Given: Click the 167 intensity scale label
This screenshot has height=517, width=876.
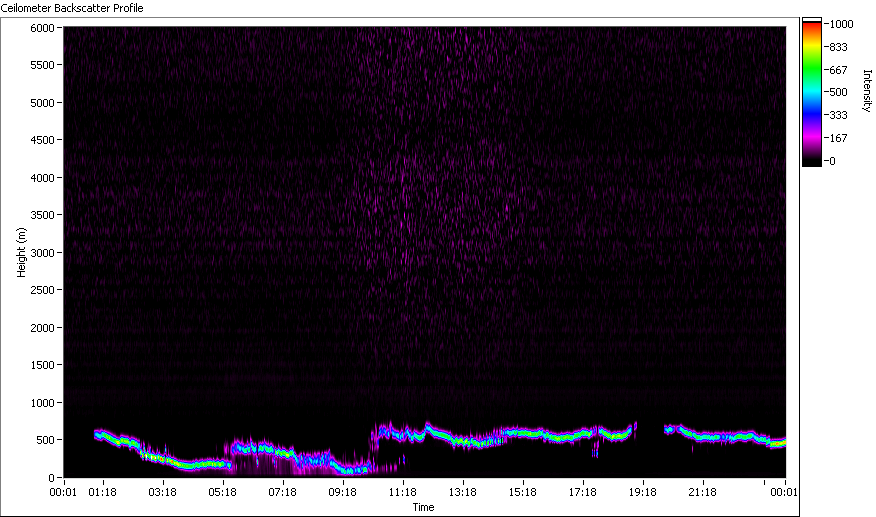Looking at the screenshot, I should click(839, 138).
